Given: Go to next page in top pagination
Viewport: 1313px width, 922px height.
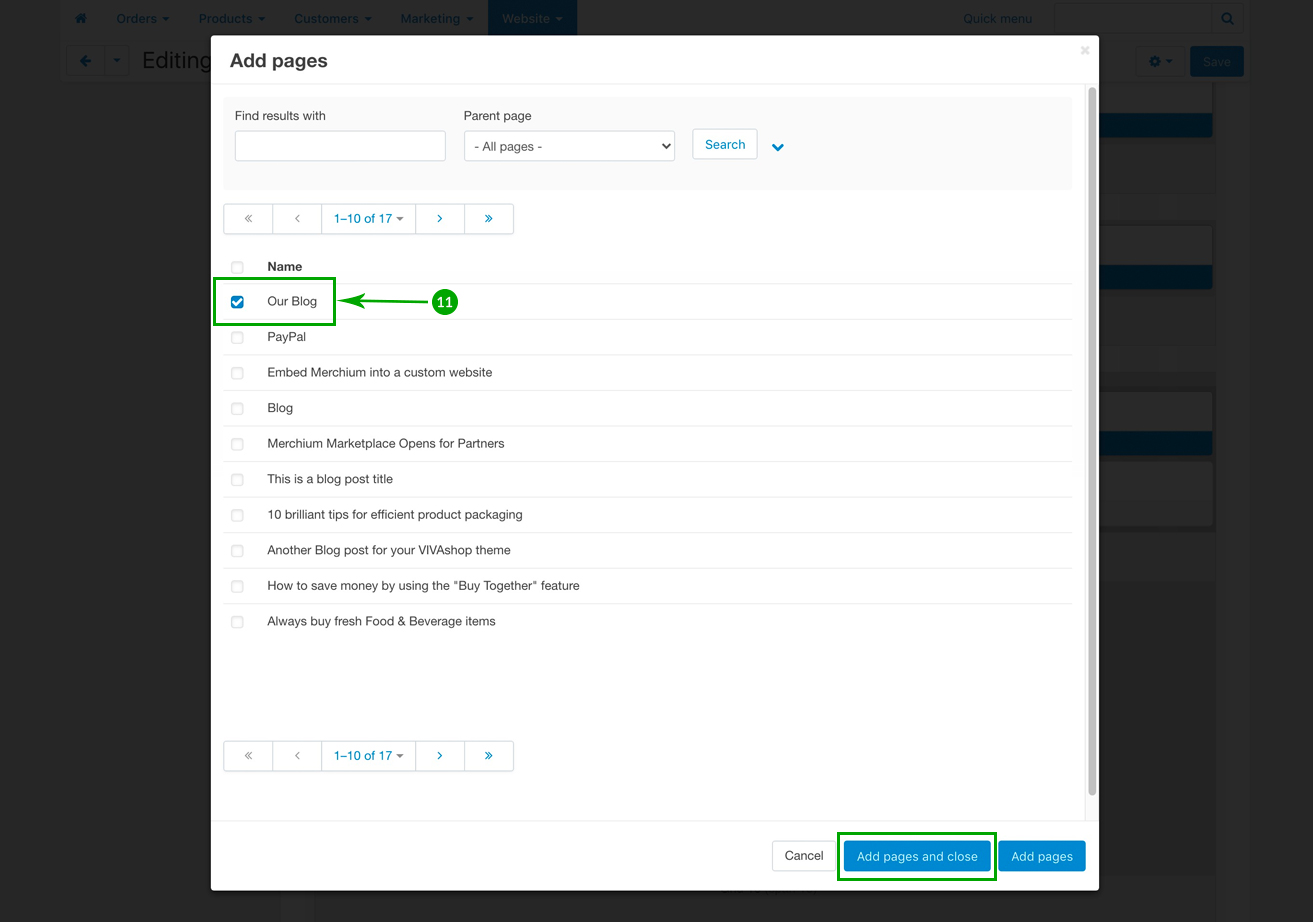Looking at the screenshot, I should [x=439, y=219].
